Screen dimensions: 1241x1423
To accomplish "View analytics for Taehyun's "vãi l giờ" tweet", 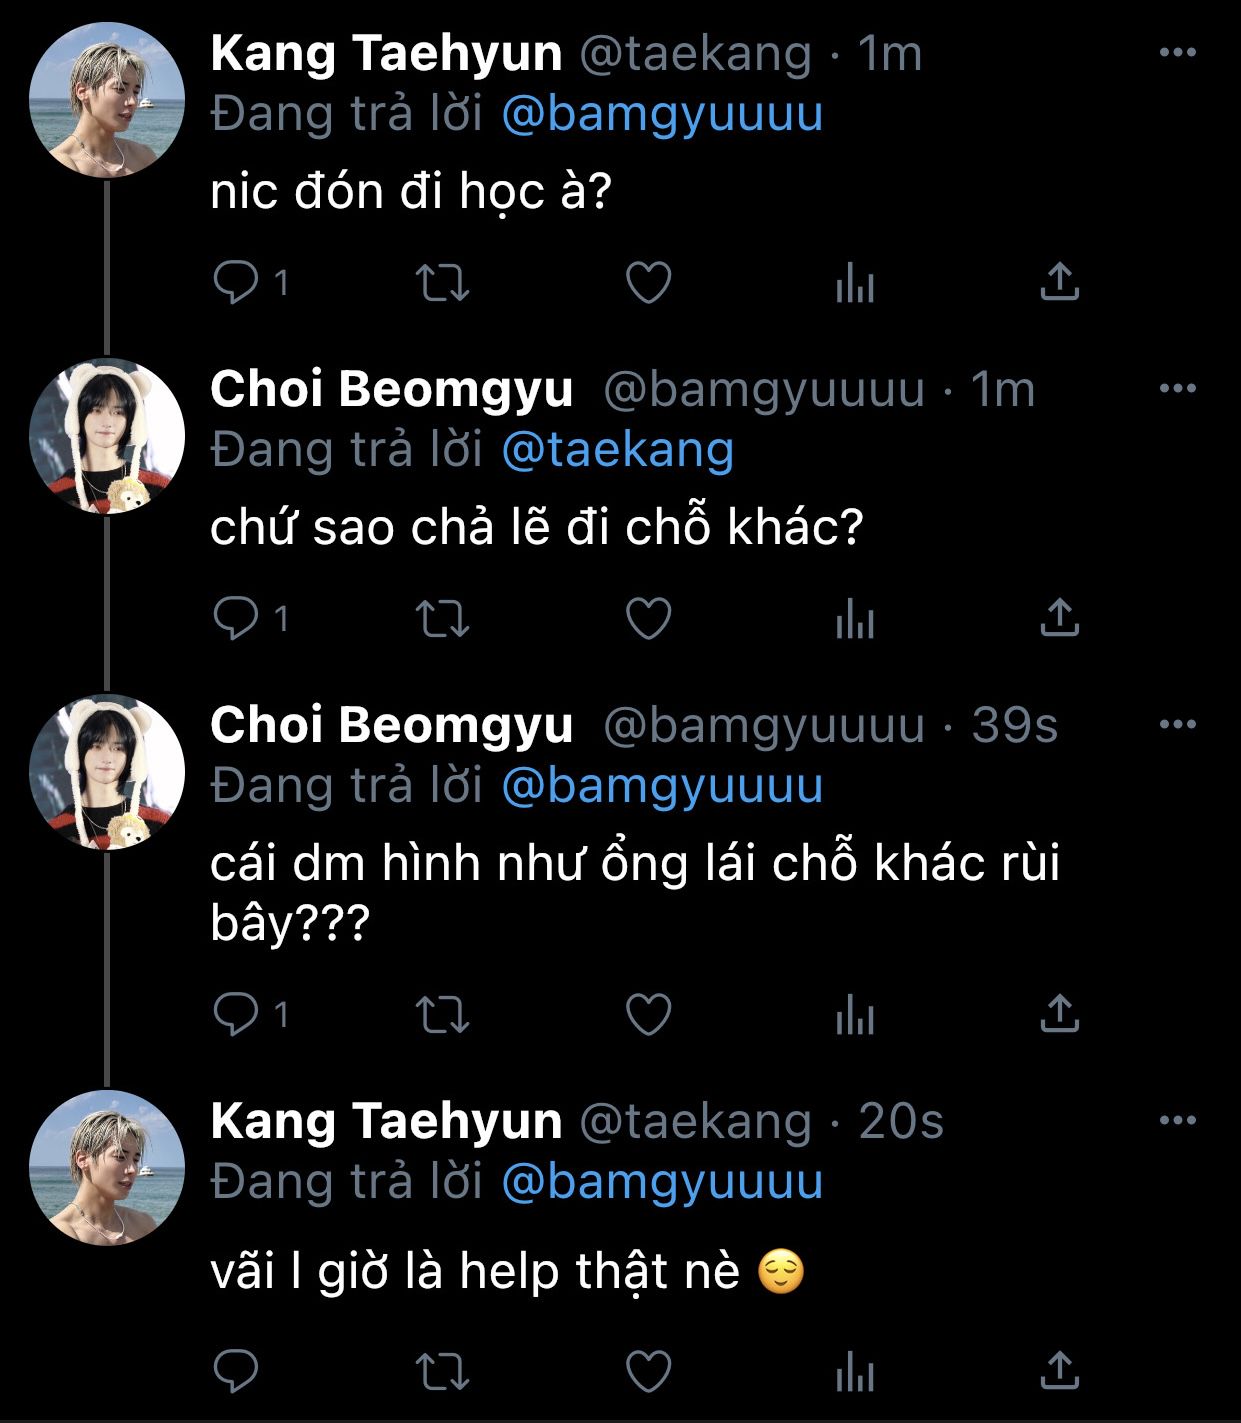I will point(855,1371).
